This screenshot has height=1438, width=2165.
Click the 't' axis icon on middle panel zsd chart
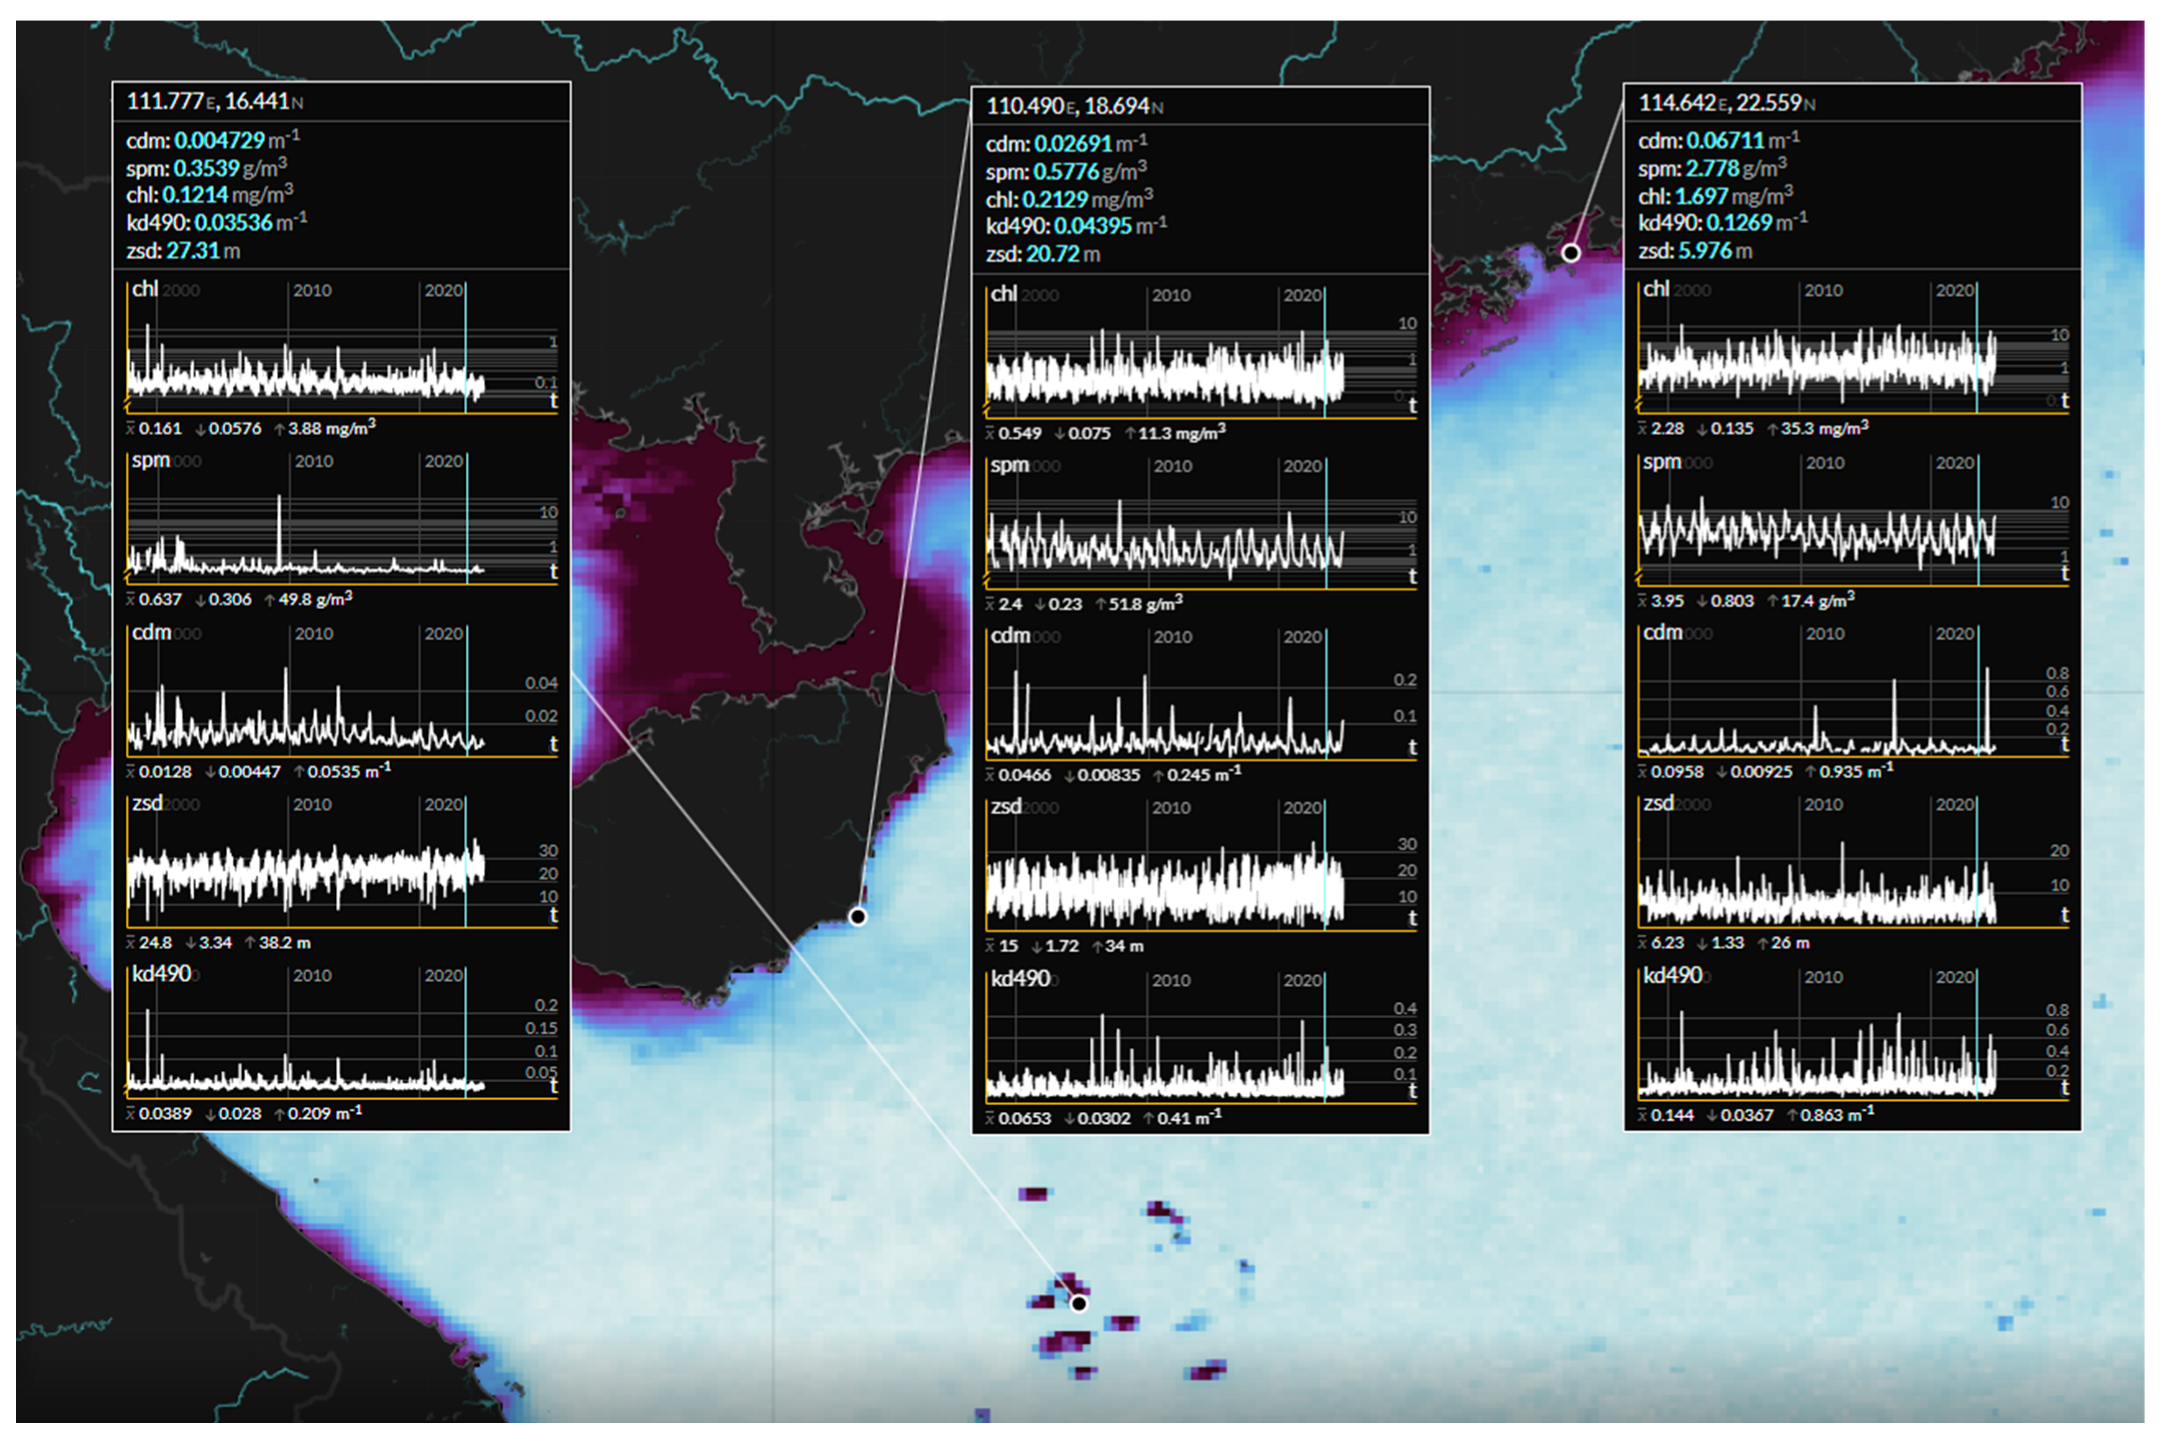[1412, 918]
